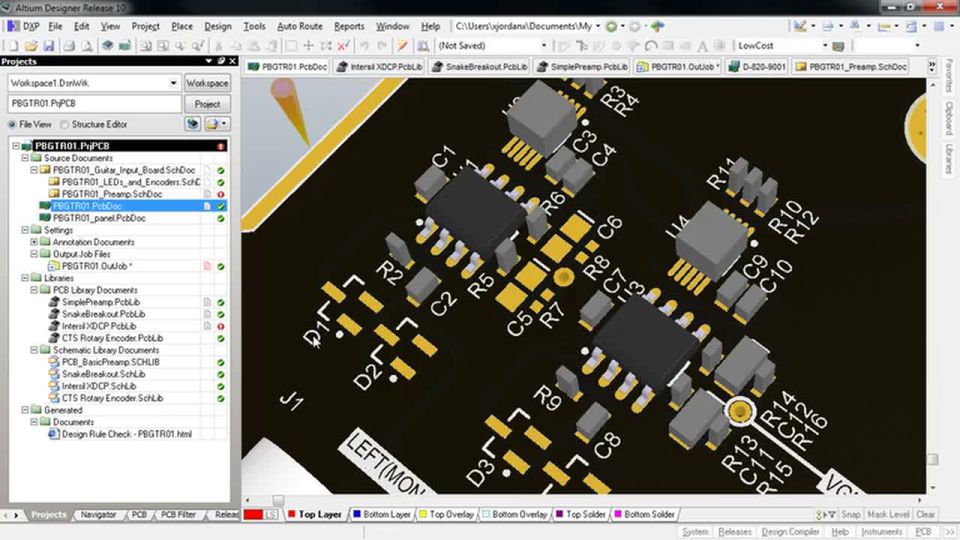Open the 3D layers stack icon
The width and height of the screenshot is (960, 540).
[107, 46]
